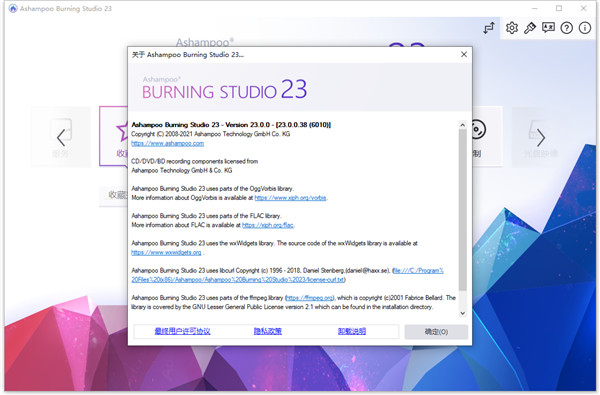600x395 pixels.
Task: Open the 隐私政策 link
Action: click(268, 331)
